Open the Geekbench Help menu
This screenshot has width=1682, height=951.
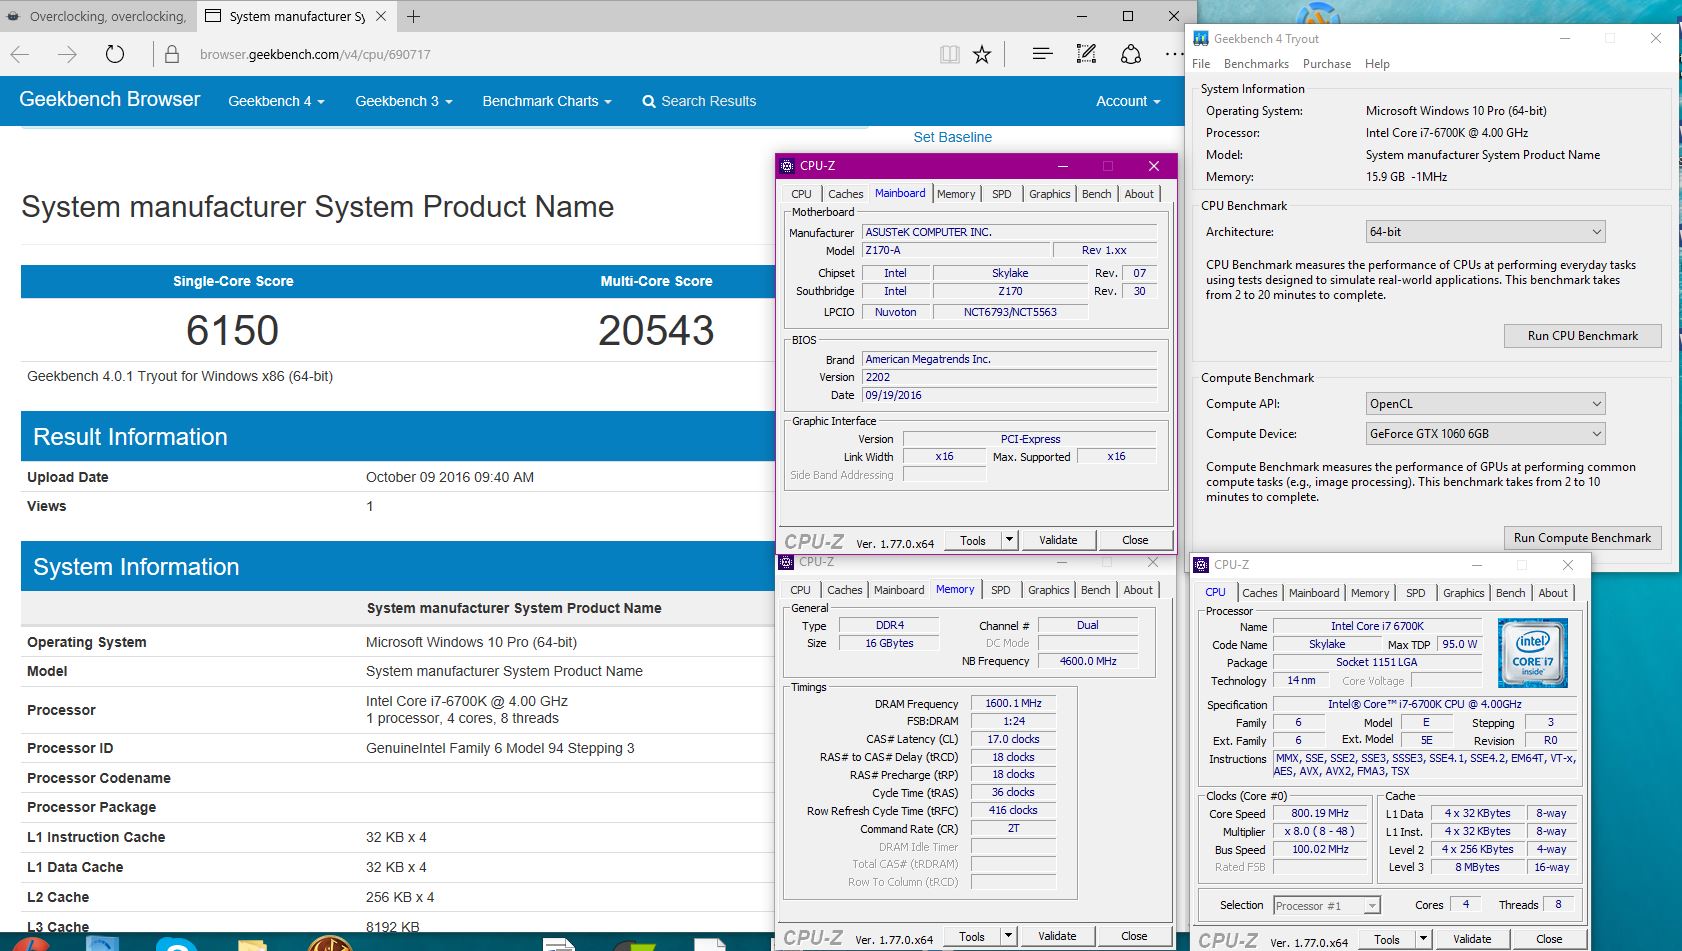pos(1377,64)
